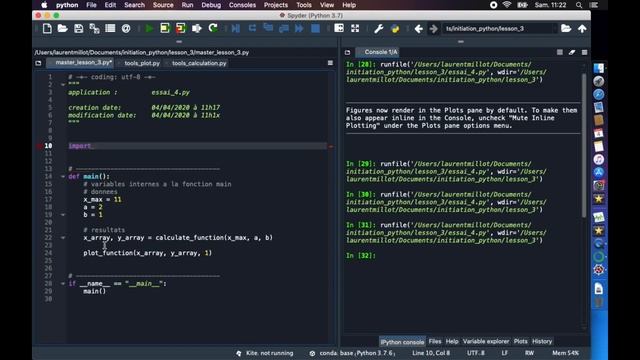Image resolution: width=640 pixels, height=360 pixels.
Task: Open the Help pane tab
Action: [452, 341]
